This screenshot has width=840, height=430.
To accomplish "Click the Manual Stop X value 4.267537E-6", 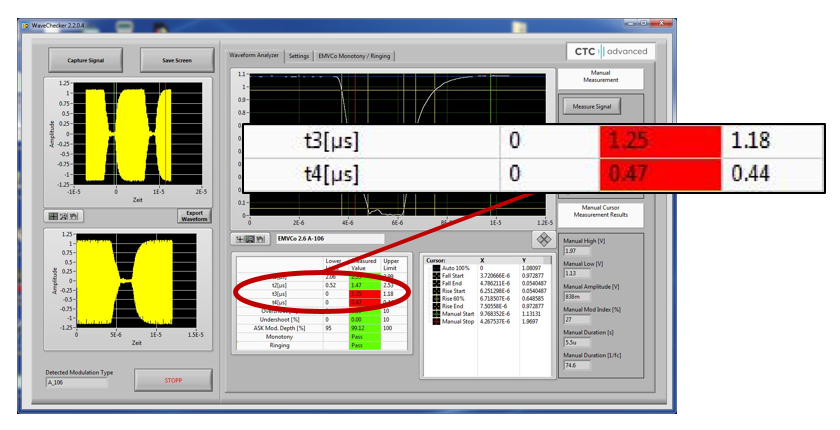I will click(x=495, y=321).
